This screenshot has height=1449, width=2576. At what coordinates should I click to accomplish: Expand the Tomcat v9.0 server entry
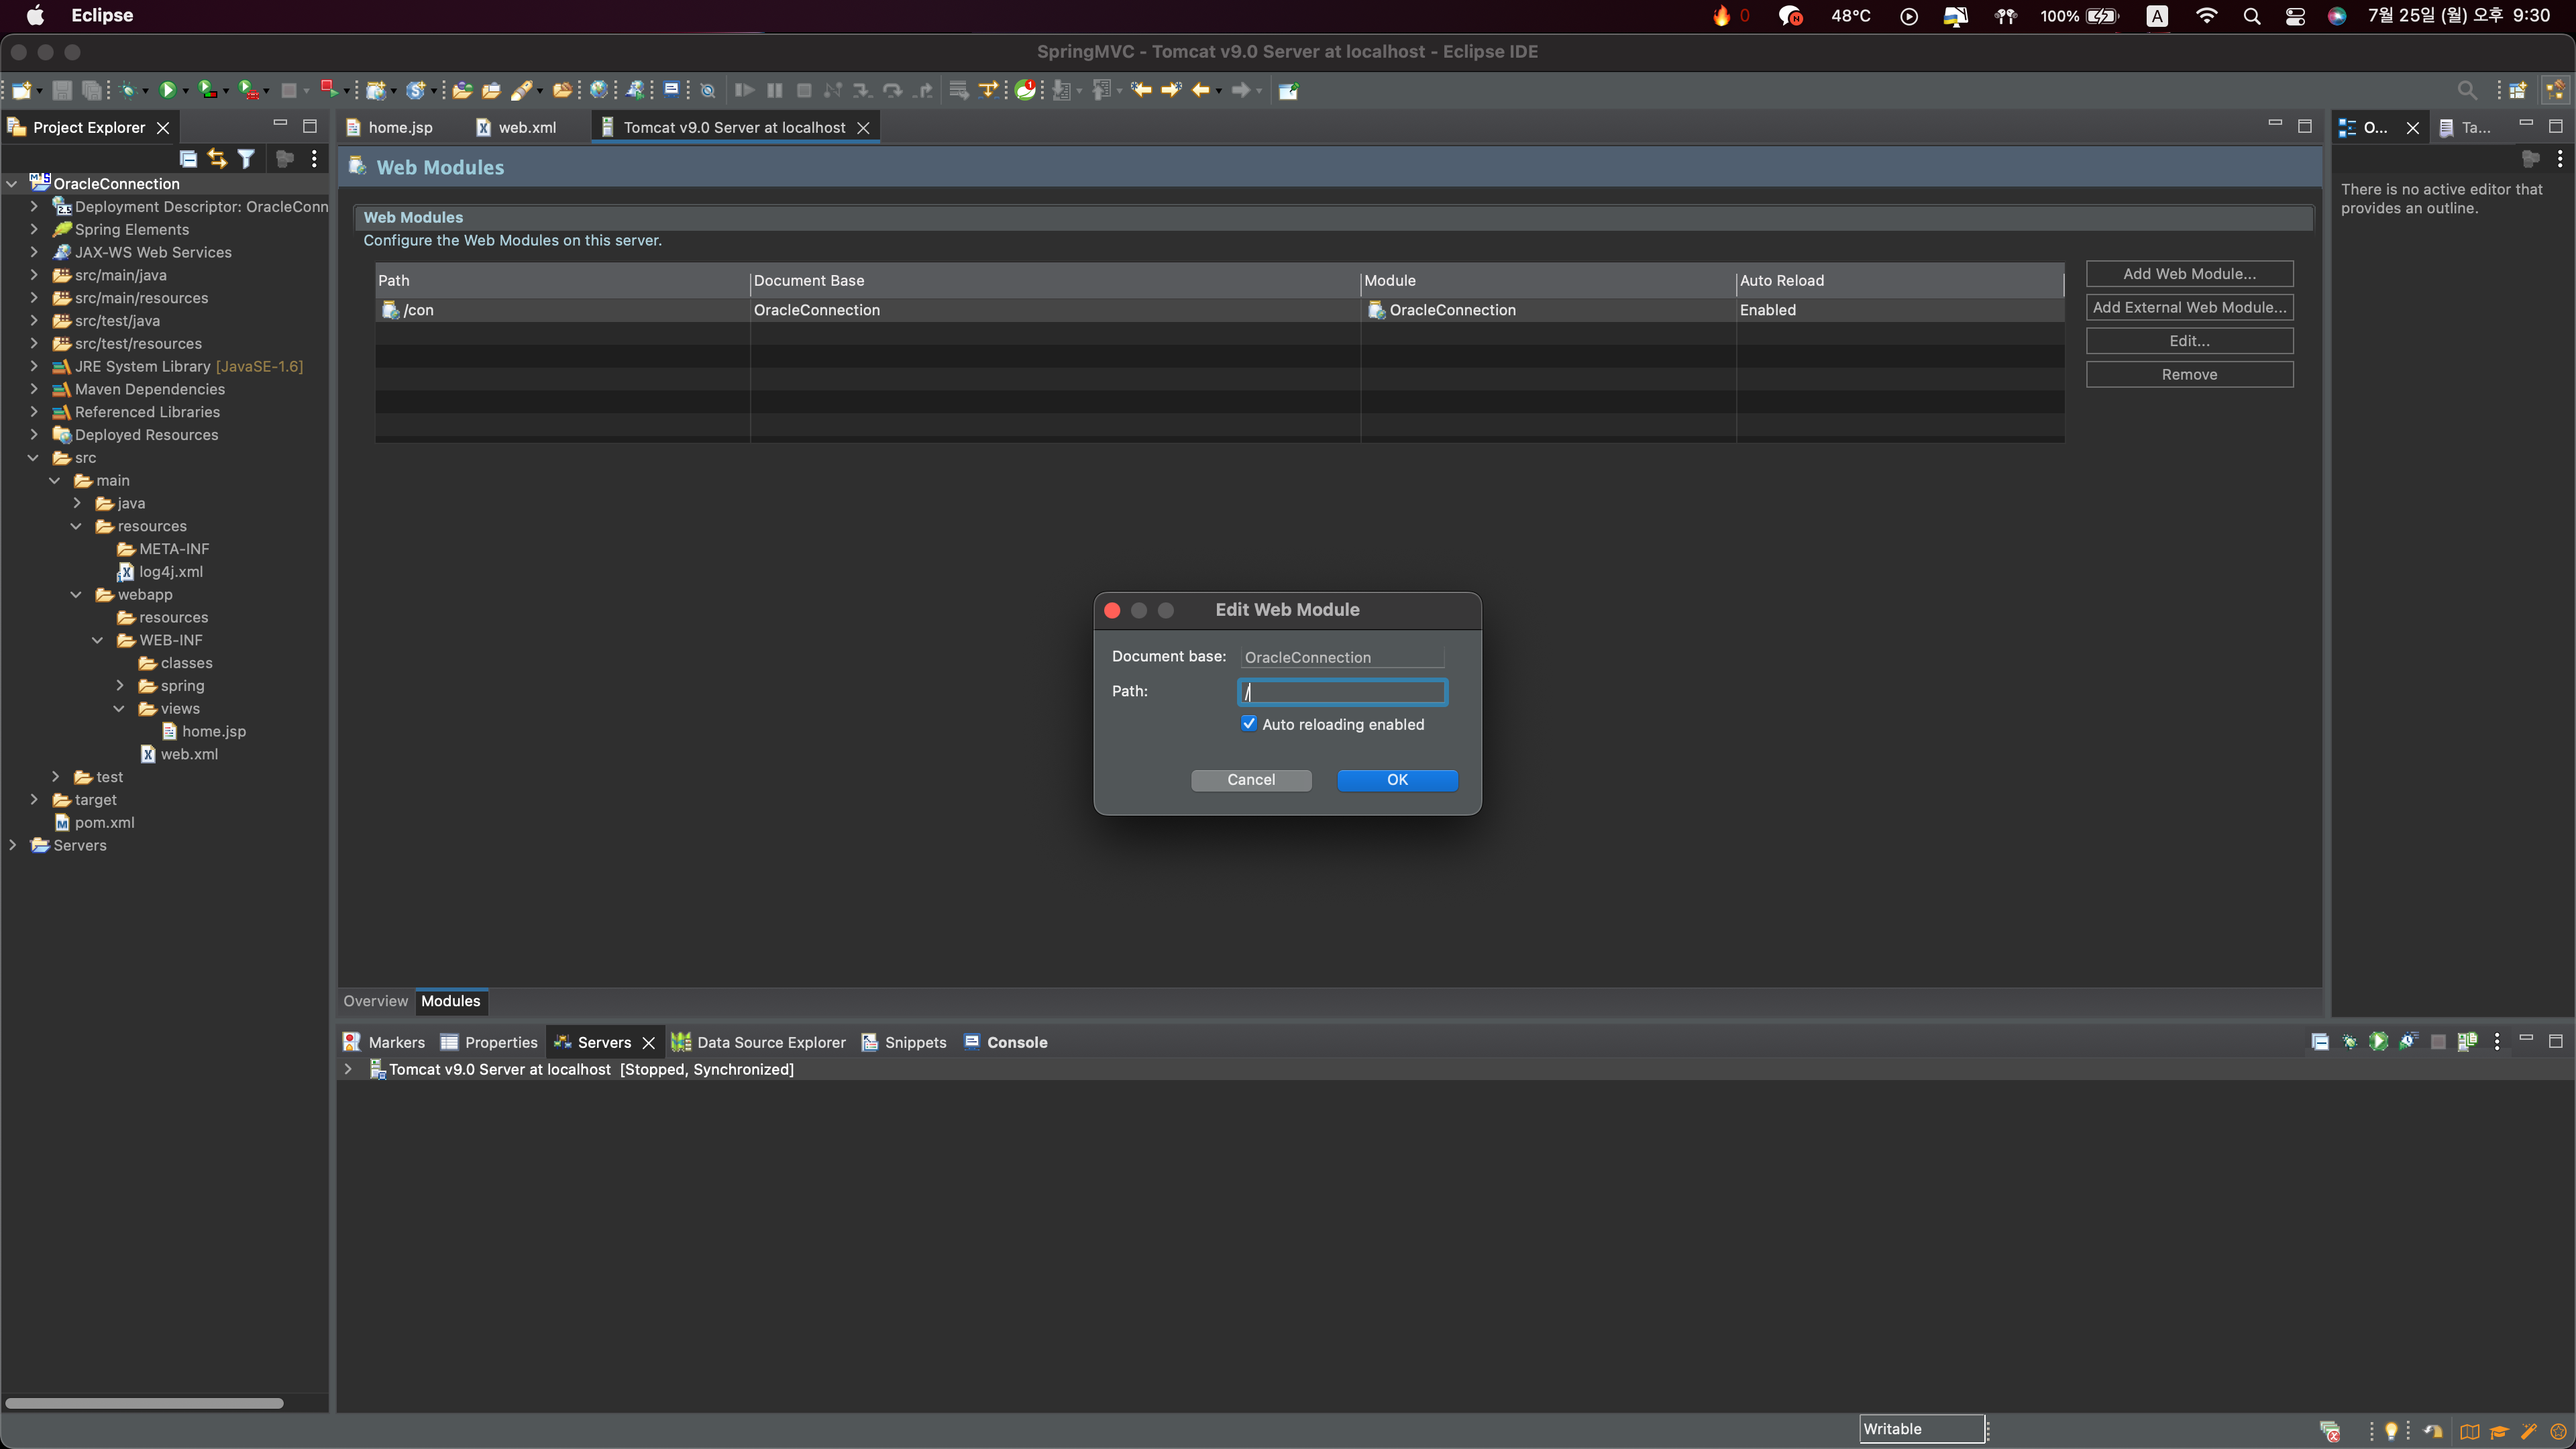[x=348, y=1069]
